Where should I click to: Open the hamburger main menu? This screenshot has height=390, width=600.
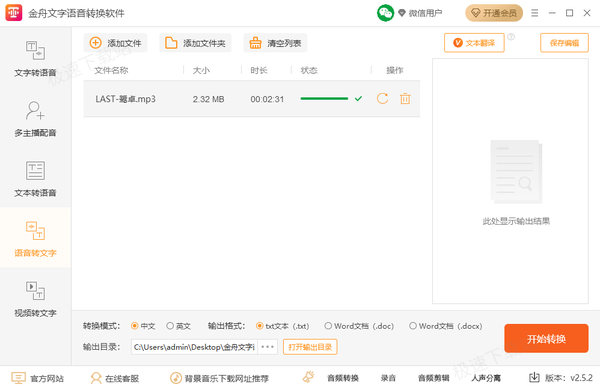coord(535,13)
